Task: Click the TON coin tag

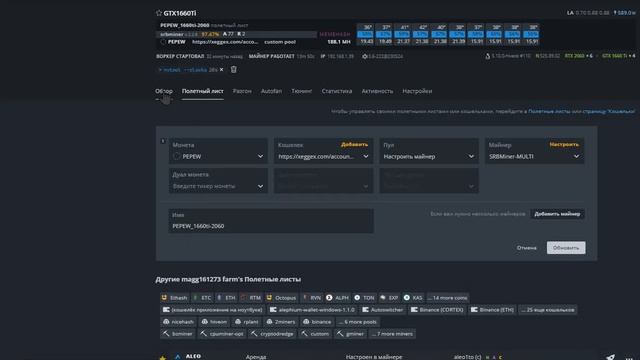Action: click(364, 298)
